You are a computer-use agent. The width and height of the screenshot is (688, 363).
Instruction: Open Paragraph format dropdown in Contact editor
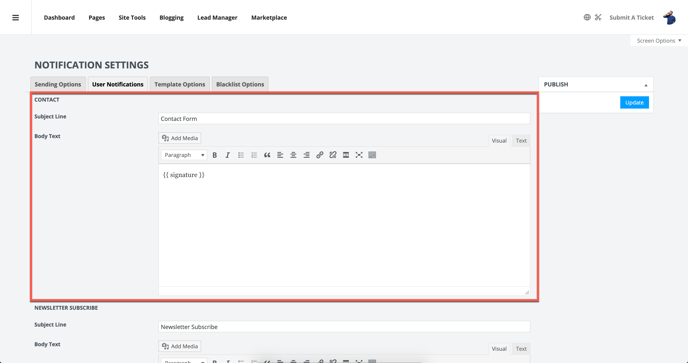click(x=184, y=155)
